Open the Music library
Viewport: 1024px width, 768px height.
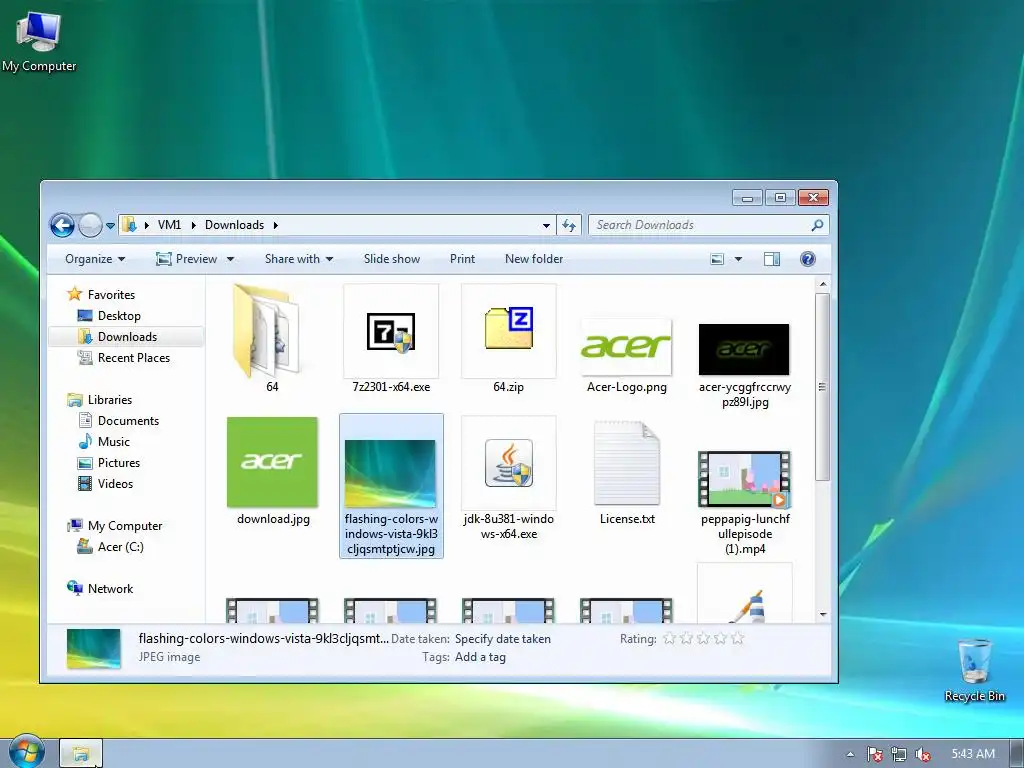pyautogui.click(x=114, y=441)
